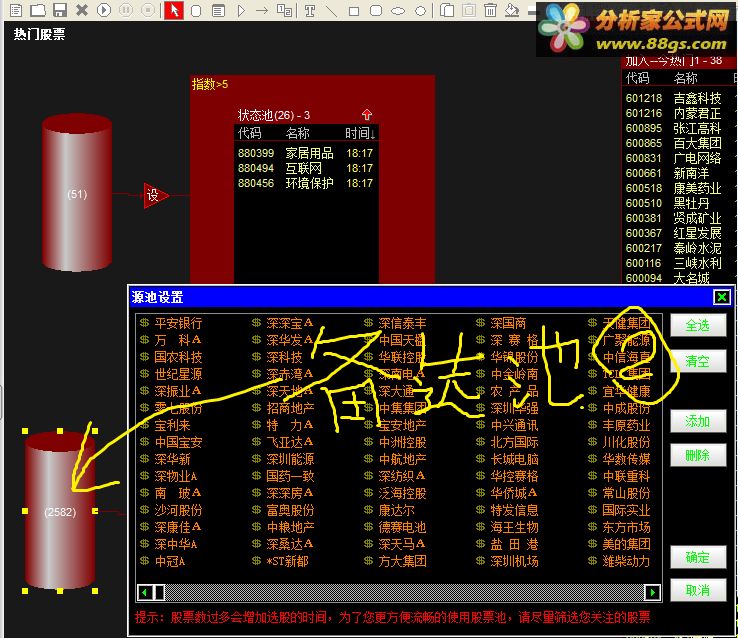Viewport: 738px width, 638px height.
Task: Start running with the play icon
Action: click(x=104, y=10)
